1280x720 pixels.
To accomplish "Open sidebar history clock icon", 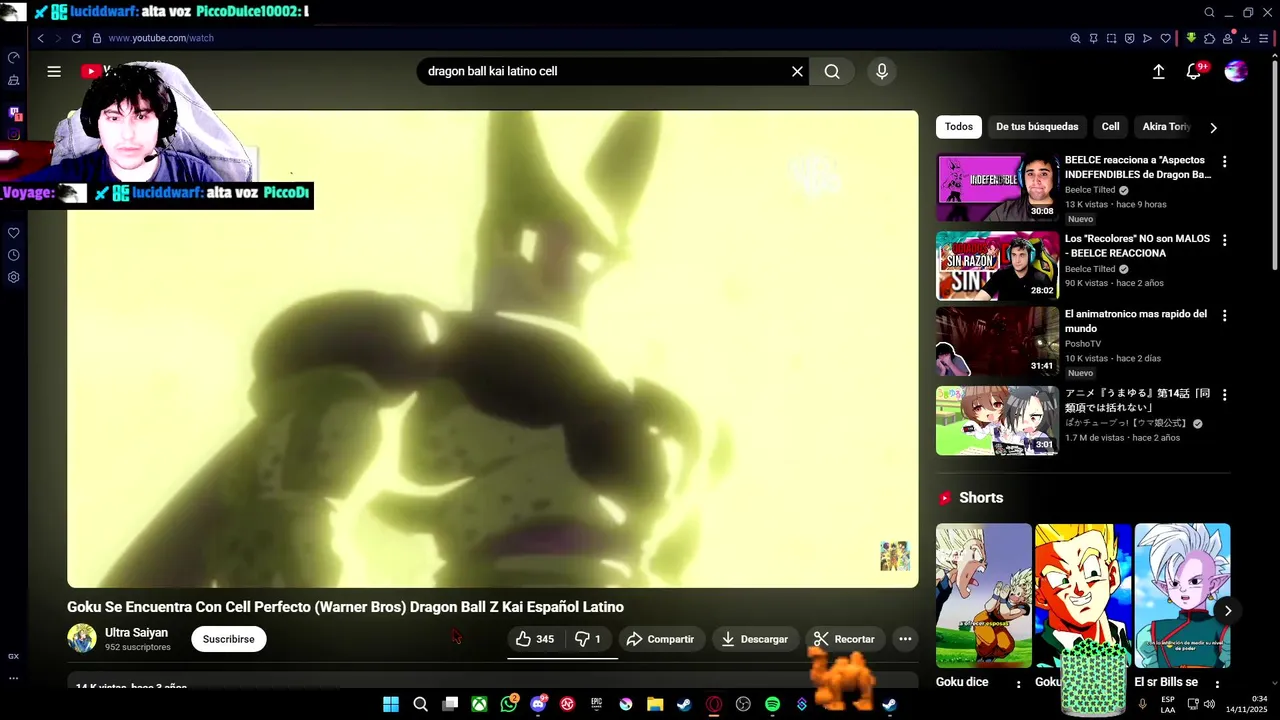I will tap(14, 255).
